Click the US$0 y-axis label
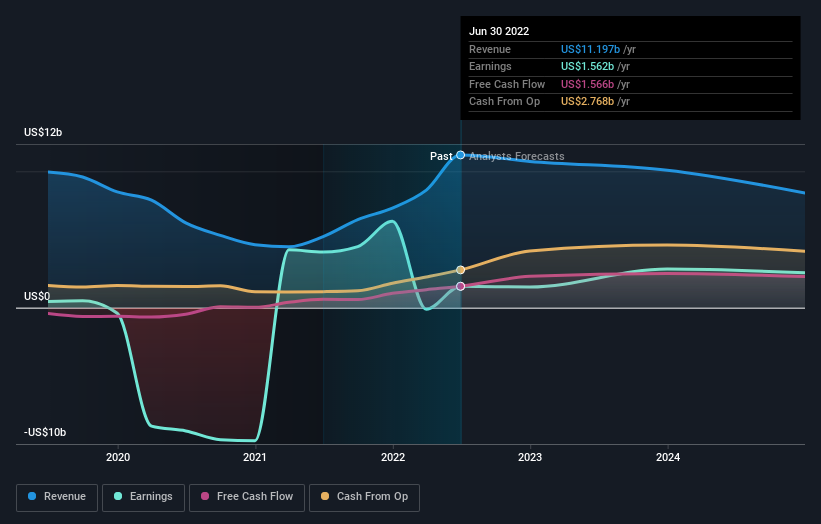The height and width of the screenshot is (524, 821). point(37,296)
